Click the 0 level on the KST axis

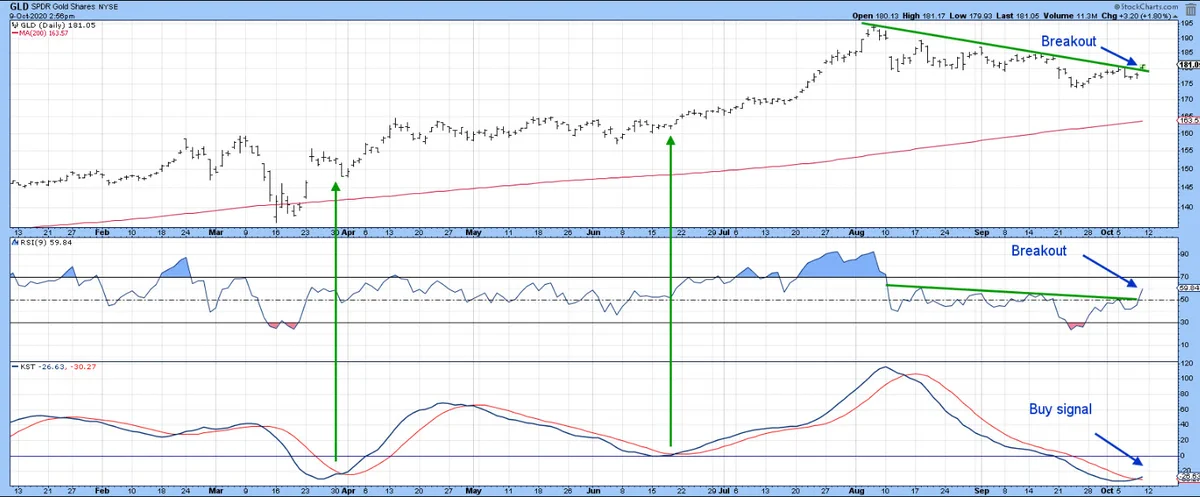[x=1183, y=457]
